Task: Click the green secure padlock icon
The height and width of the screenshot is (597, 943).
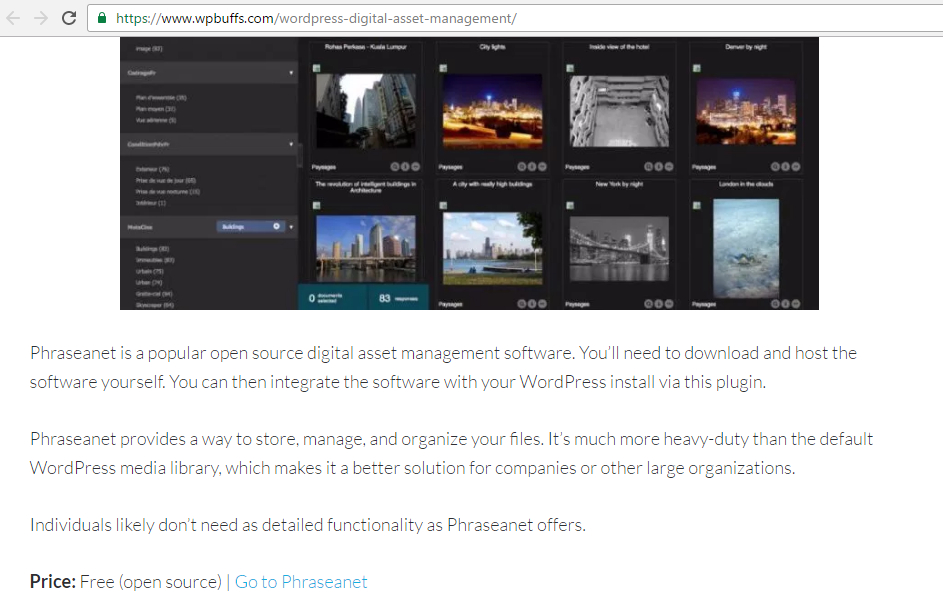Action: [x=103, y=19]
